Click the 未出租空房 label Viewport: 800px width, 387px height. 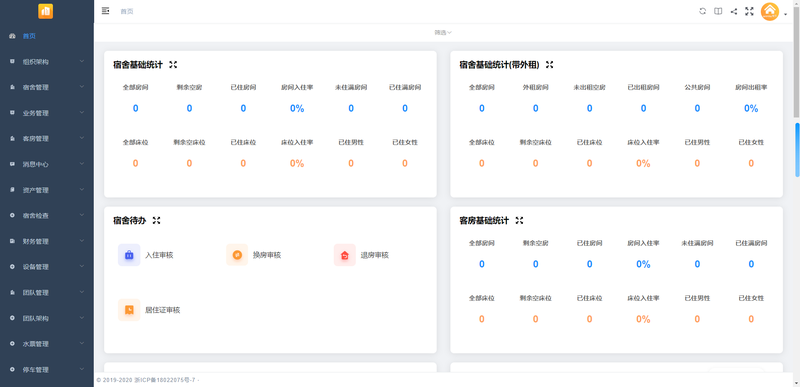[589, 87]
